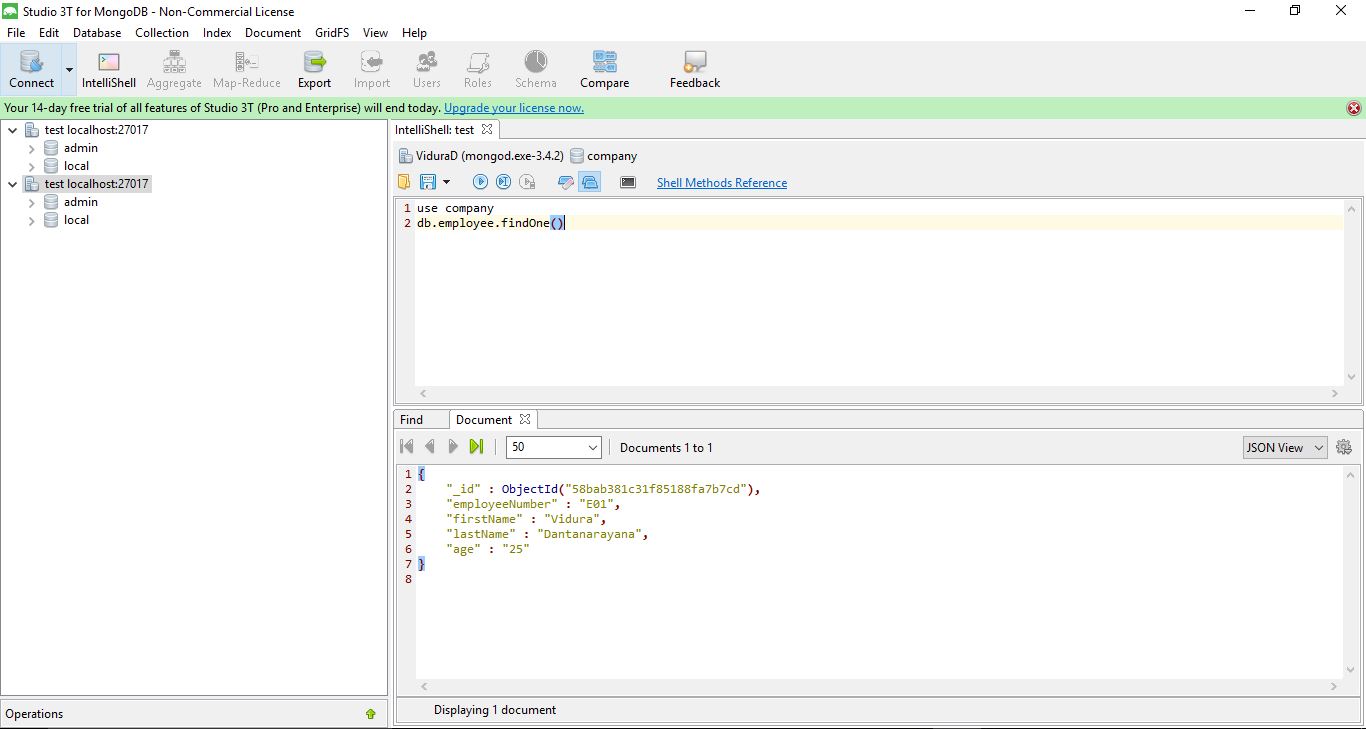Dismiss the trial banner with red X
This screenshot has height=729, width=1366.
[1354, 108]
